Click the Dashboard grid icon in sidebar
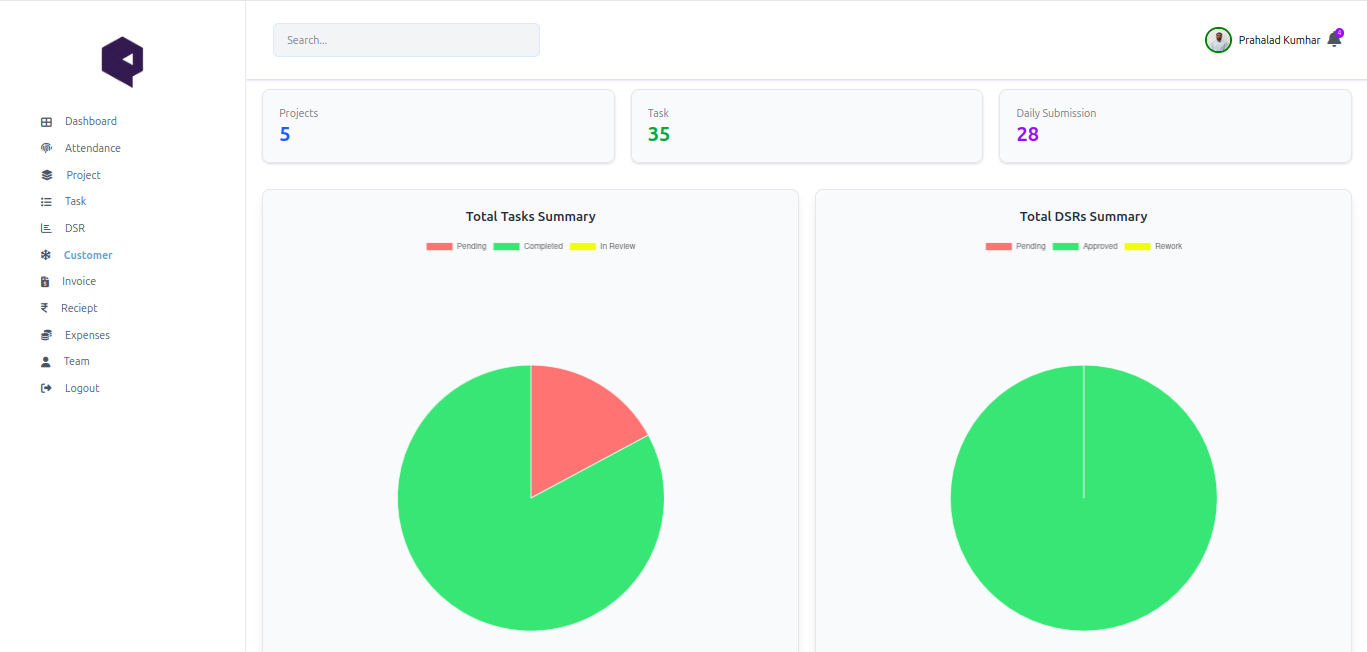 (x=46, y=122)
